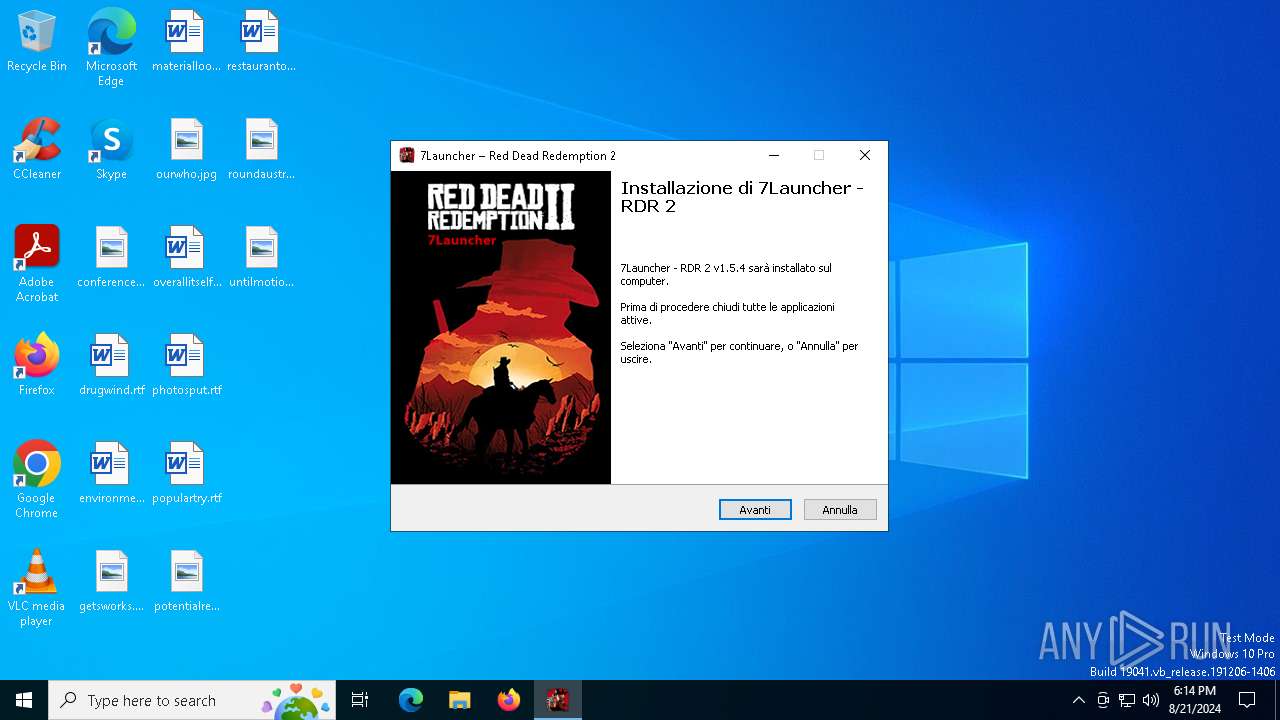The image size is (1280, 720).
Task: Select the conference... image file icon
Action: 111,258
